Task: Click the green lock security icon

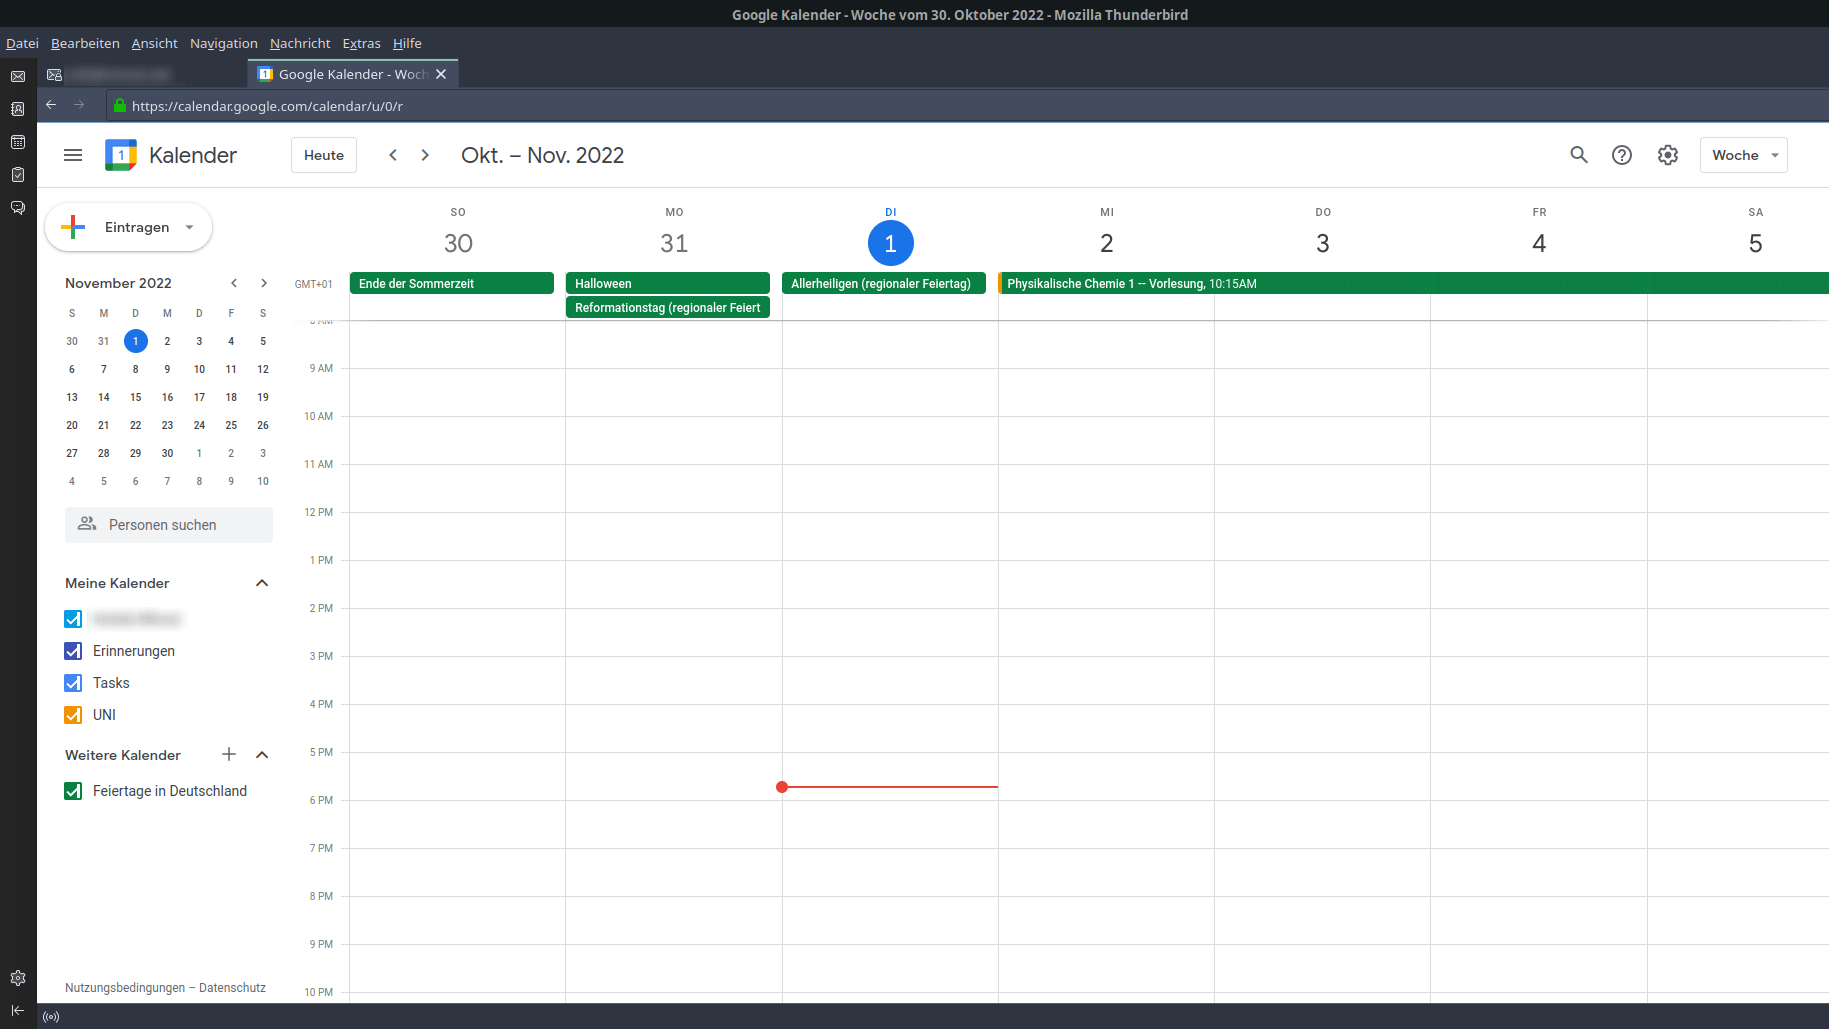Action: [120, 105]
